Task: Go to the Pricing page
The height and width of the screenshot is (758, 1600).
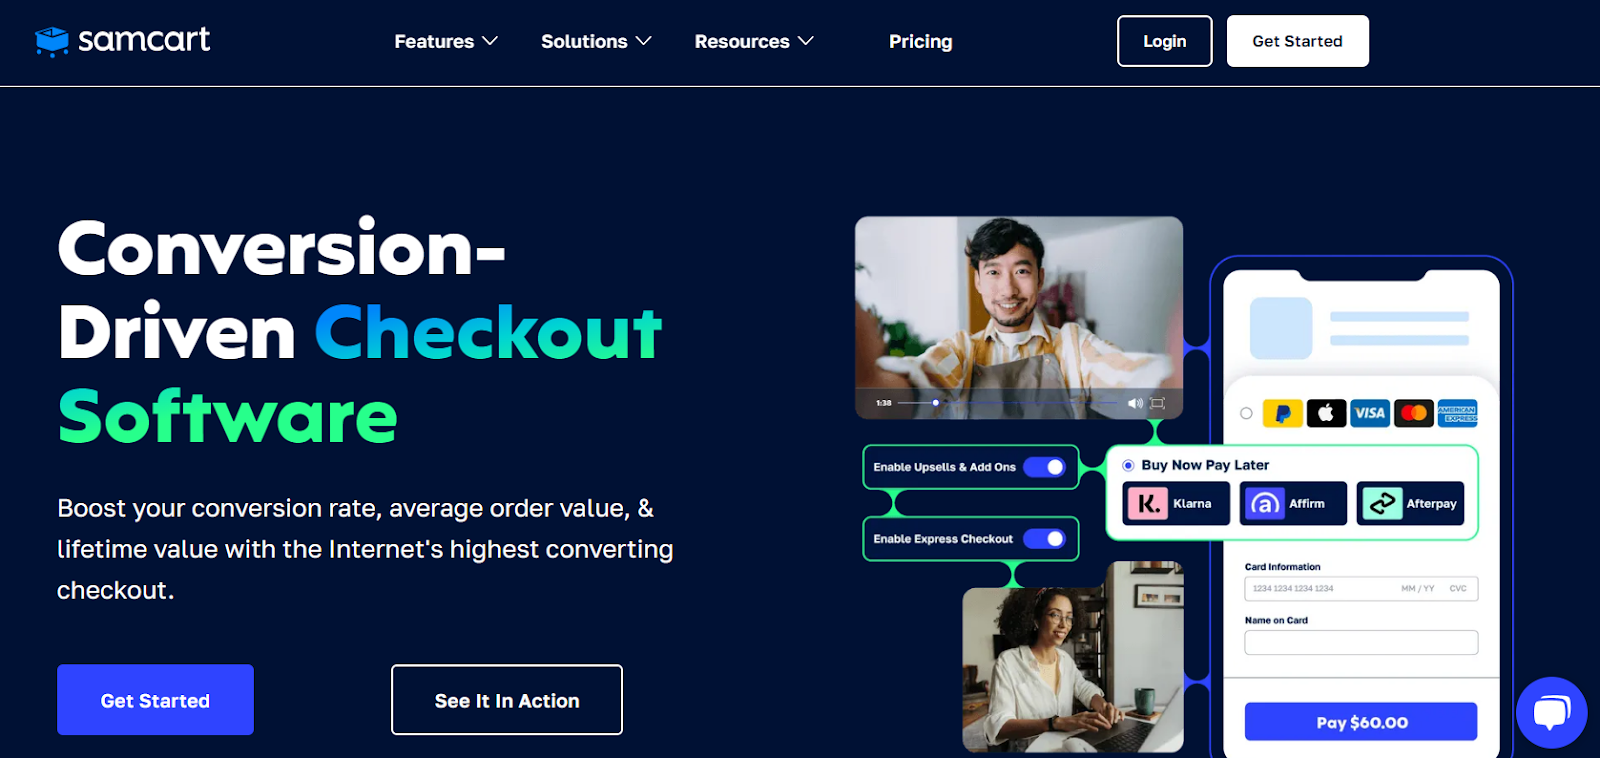Action: pyautogui.click(x=921, y=41)
